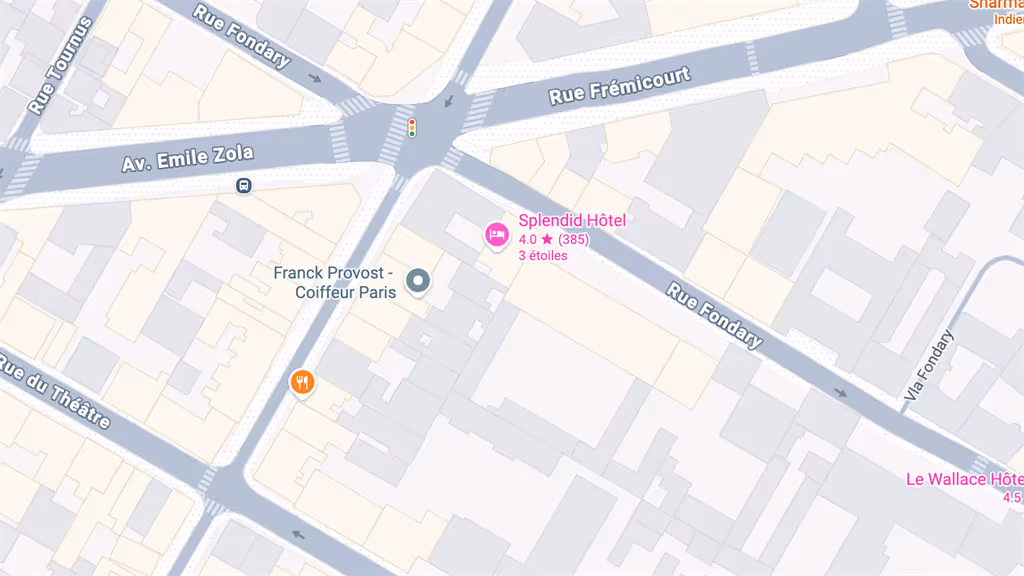
Task: Click the Rue du Théâtre street label
Action: 54,391
